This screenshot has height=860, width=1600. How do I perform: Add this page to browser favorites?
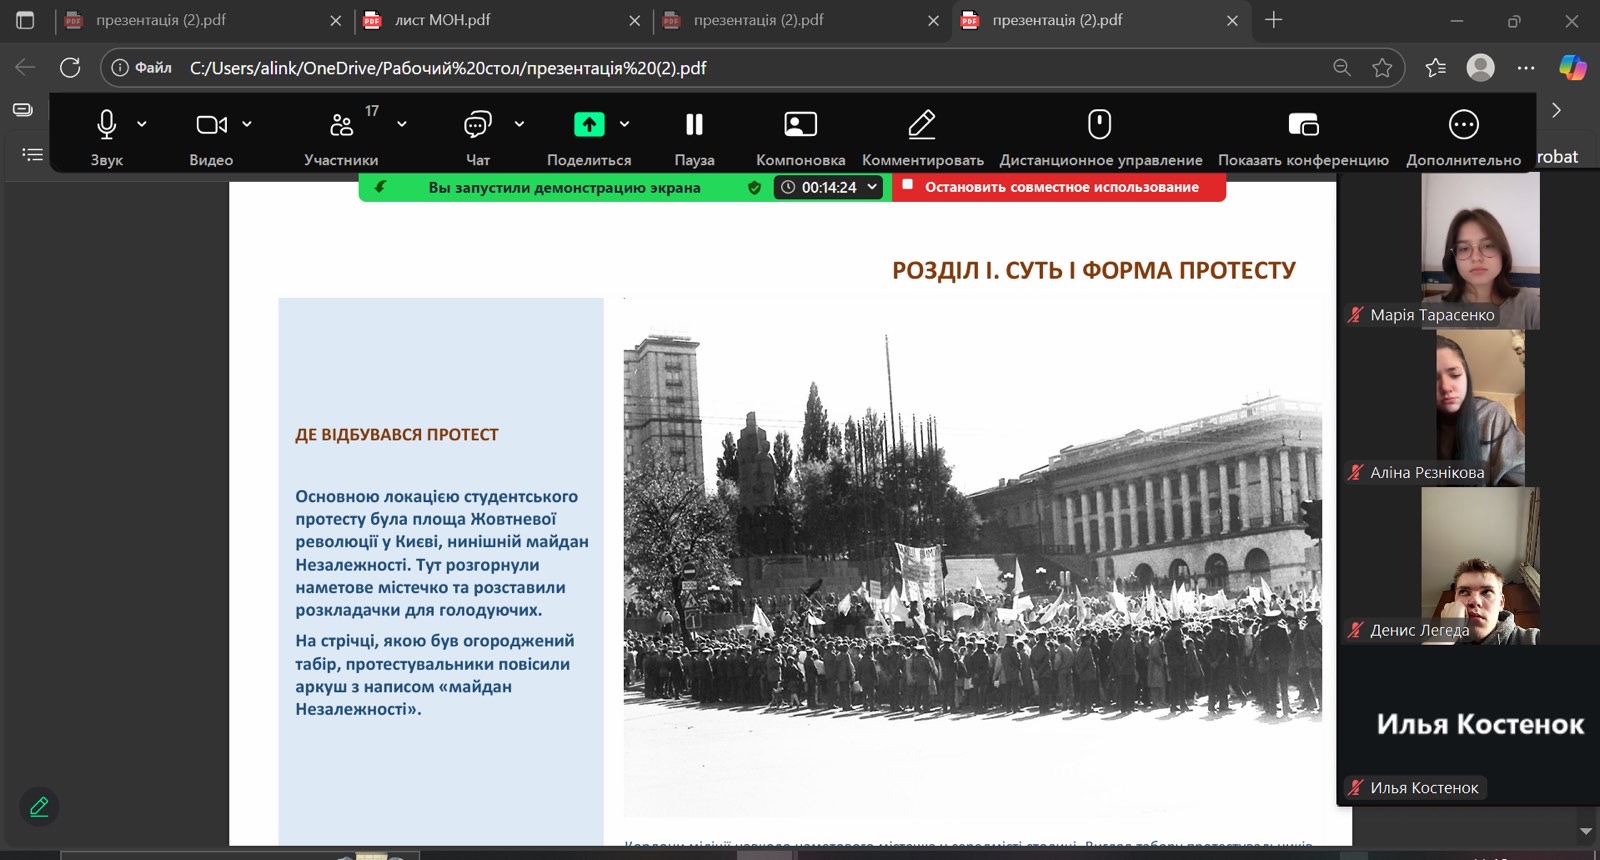pyautogui.click(x=1382, y=68)
